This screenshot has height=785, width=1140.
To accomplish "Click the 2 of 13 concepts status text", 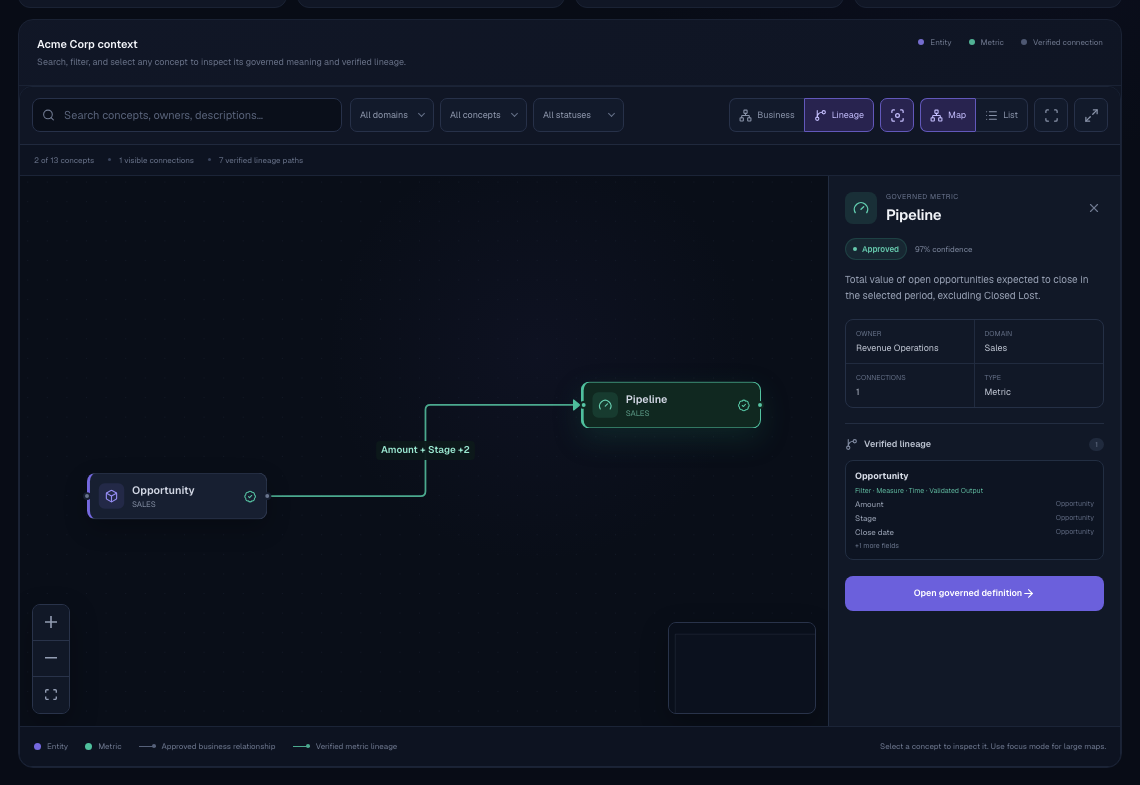I will (64, 161).
